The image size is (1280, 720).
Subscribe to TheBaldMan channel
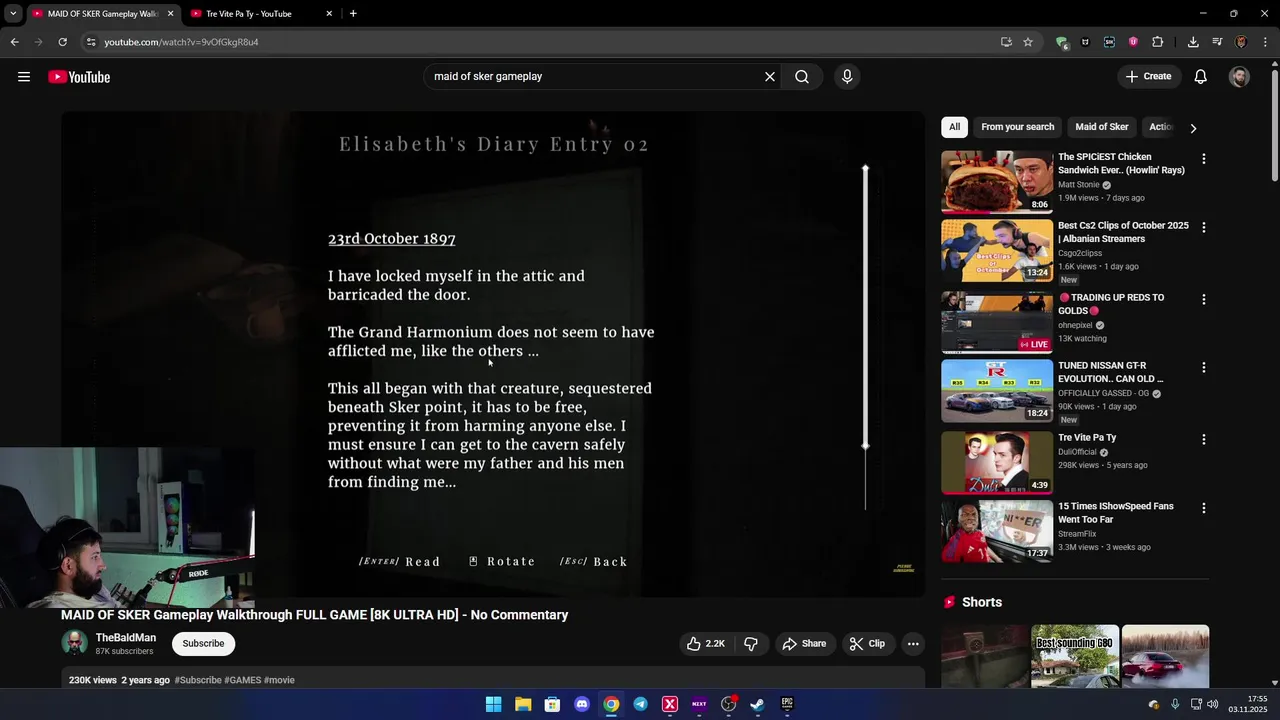tap(203, 644)
